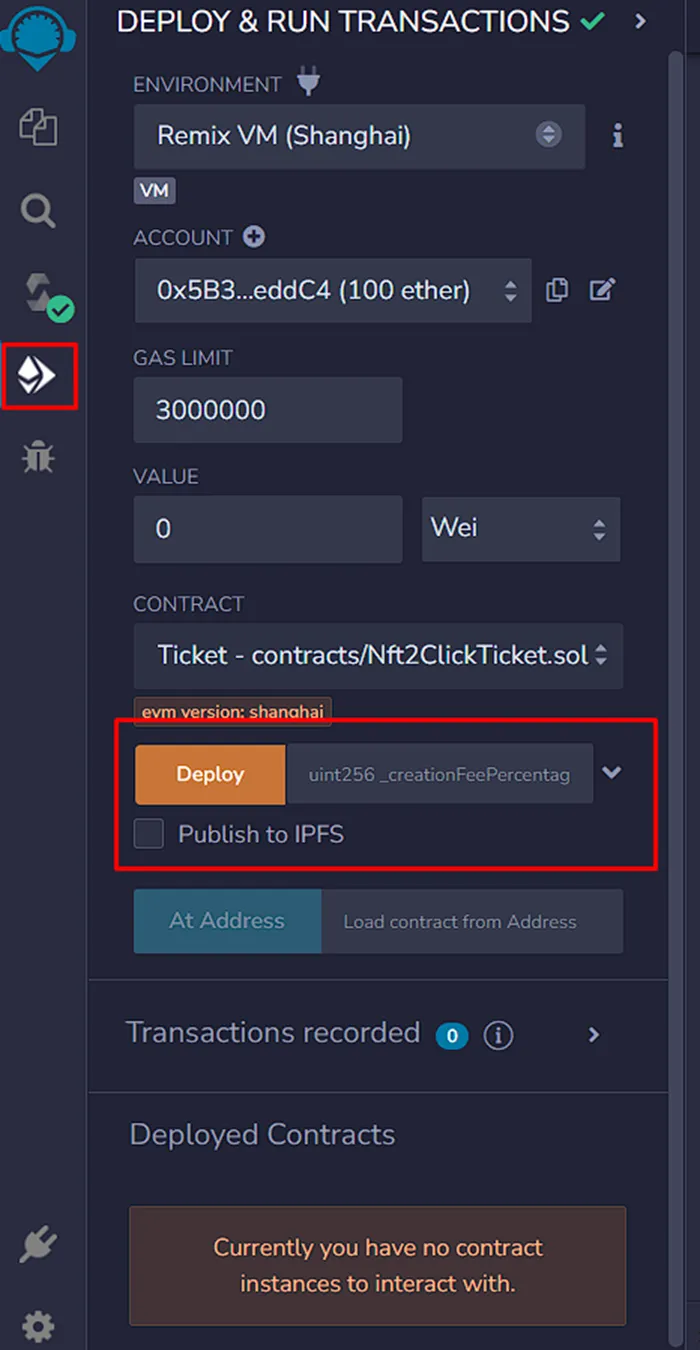Expand the Deploy constructor parameters chevron

coord(612,772)
